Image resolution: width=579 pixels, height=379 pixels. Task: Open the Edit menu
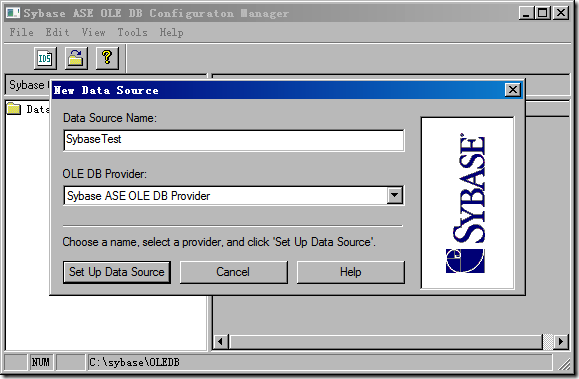click(57, 32)
